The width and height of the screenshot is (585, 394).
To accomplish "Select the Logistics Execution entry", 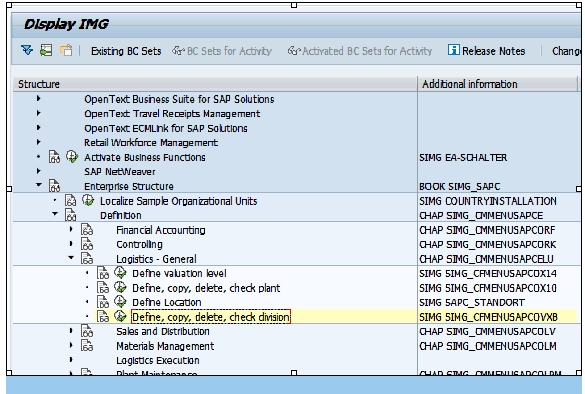I will pyautogui.click(x=158, y=360).
